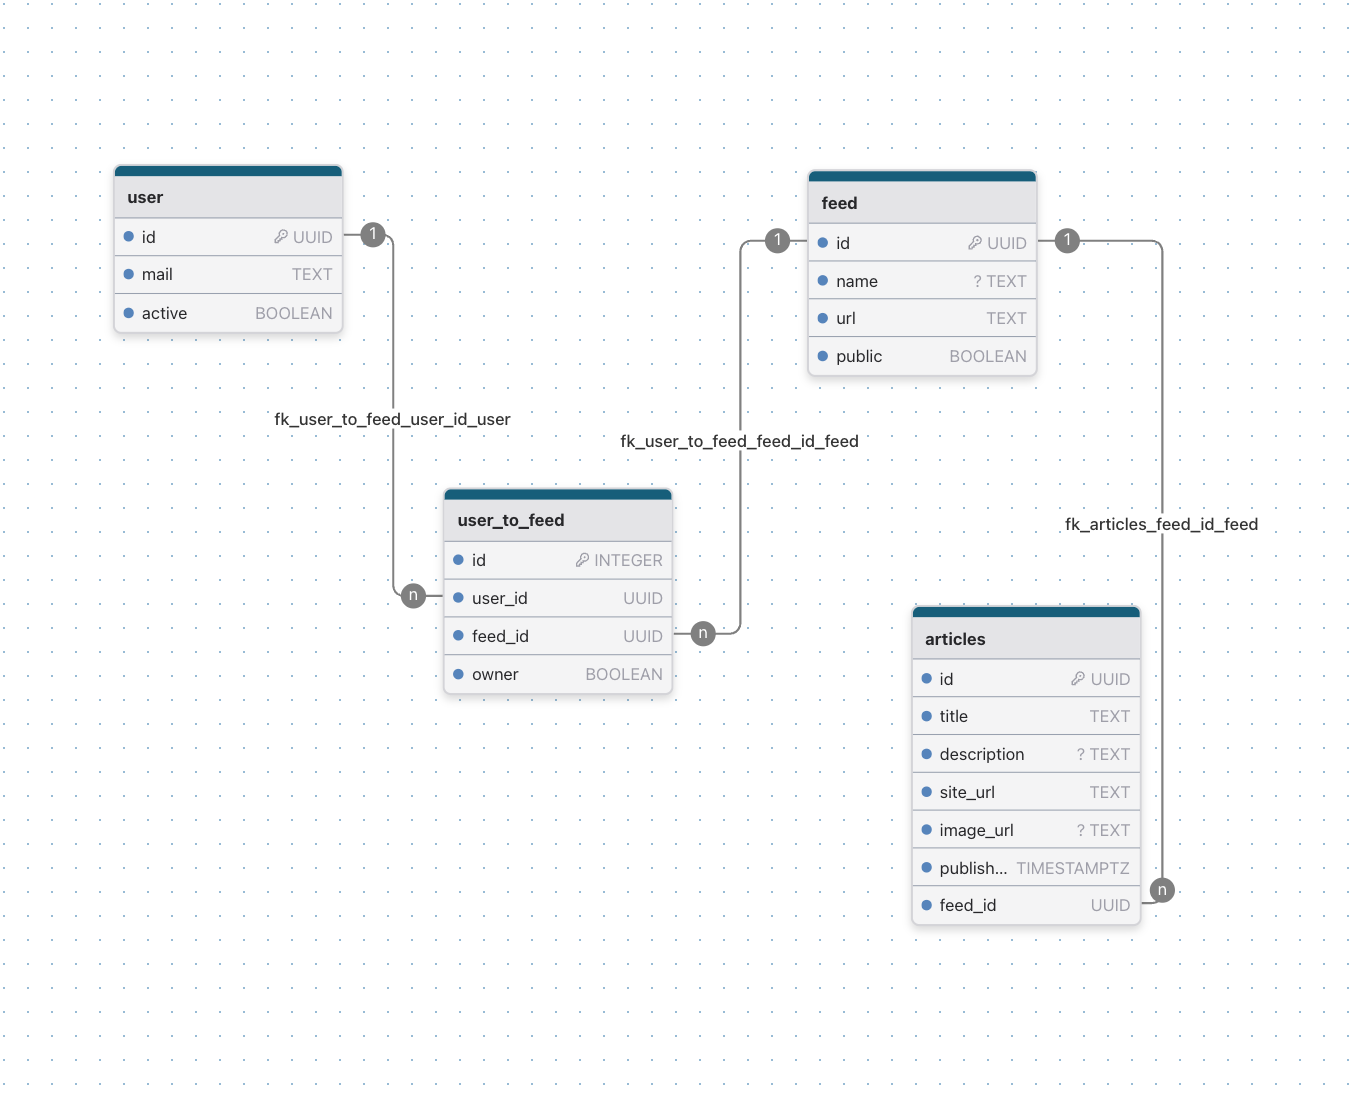Select the articles table header
Viewport: 1365px width, 1097px height.
(1025, 639)
